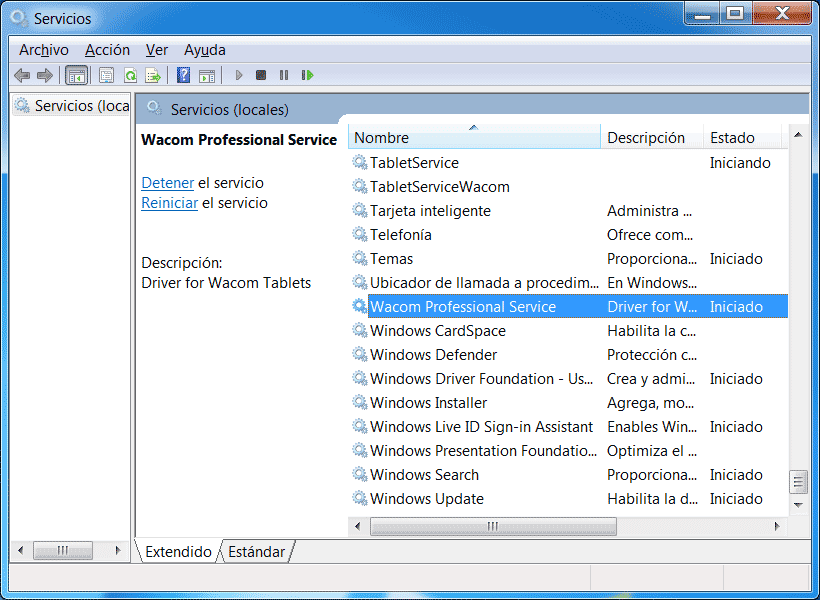Screen dimensions: 820x600
Task: Click the gear icon beside Telefonía
Action: point(359,235)
